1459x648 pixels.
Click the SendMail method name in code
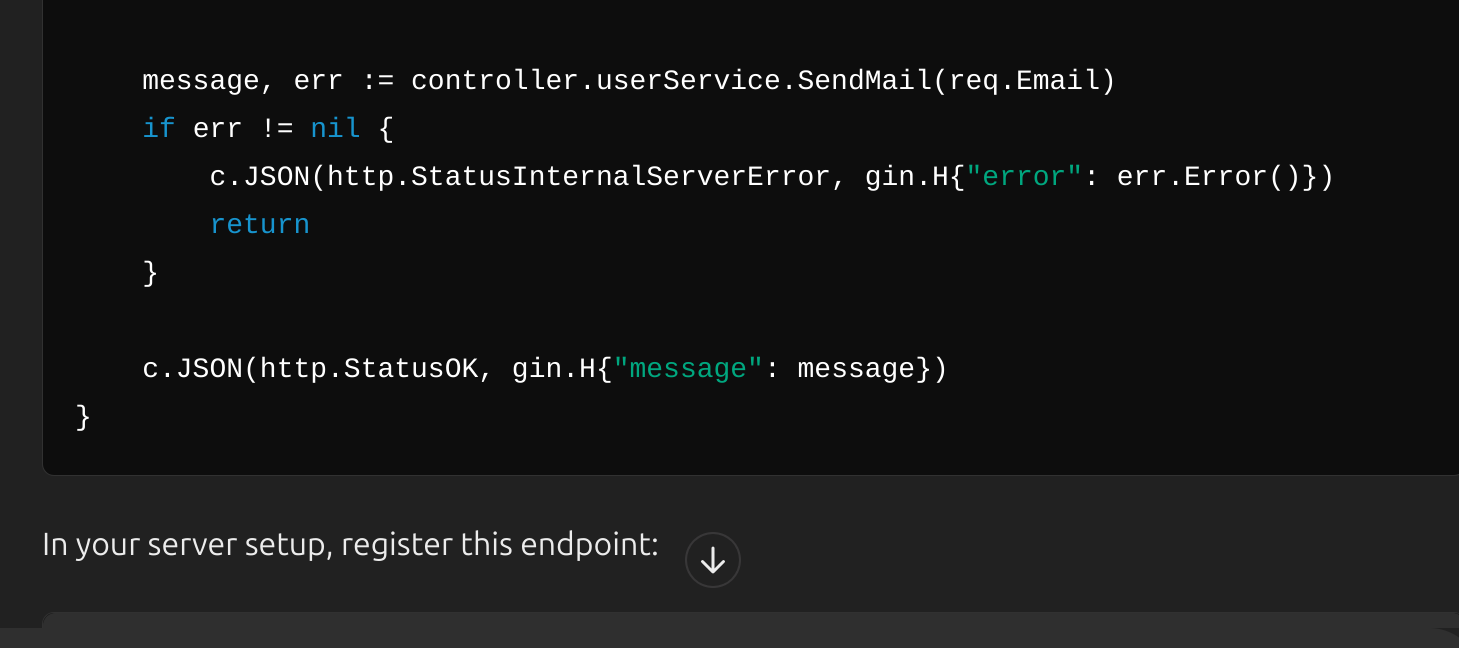(x=864, y=81)
